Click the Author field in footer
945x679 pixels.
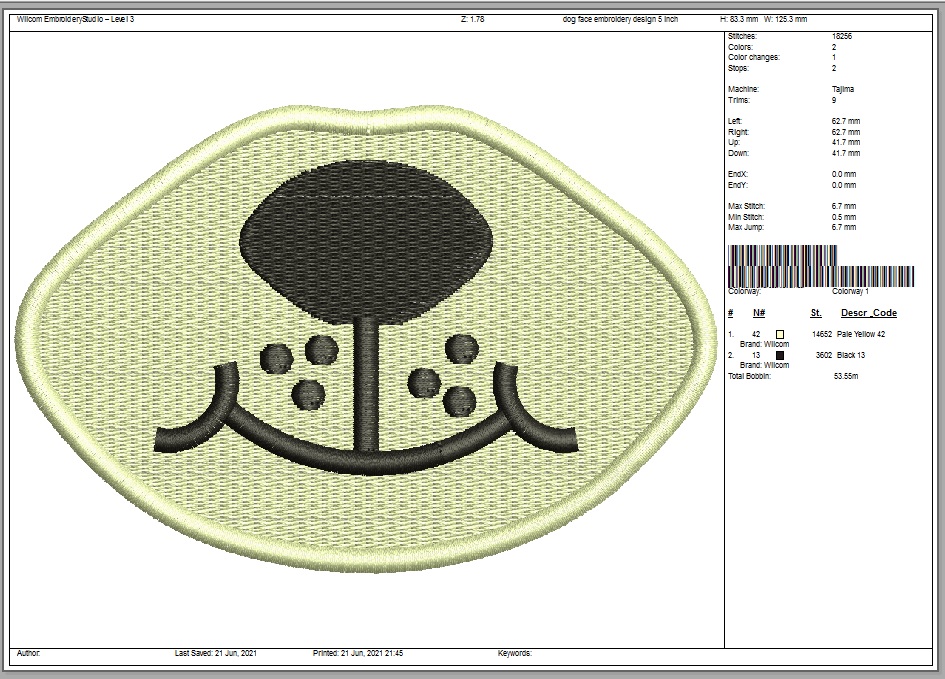coord(29,653)
